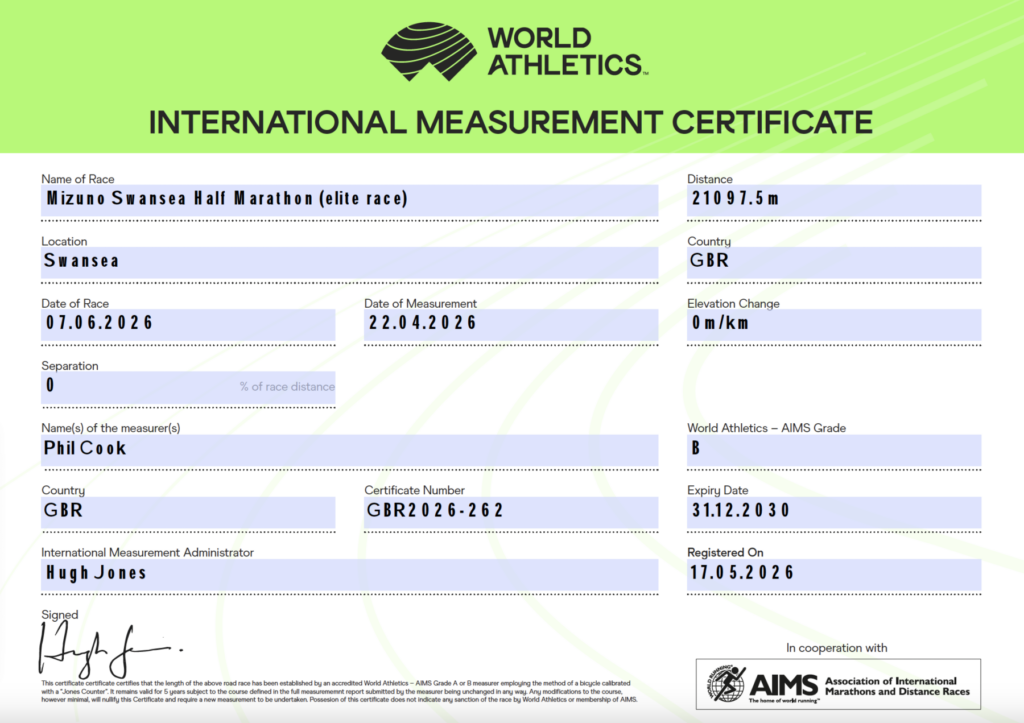Image resolution: width=1024 pixels, height=723 pixels.
Task: Click the 'Date of Measurement' label
Action: pyautogui.click(x=421, y=303)
